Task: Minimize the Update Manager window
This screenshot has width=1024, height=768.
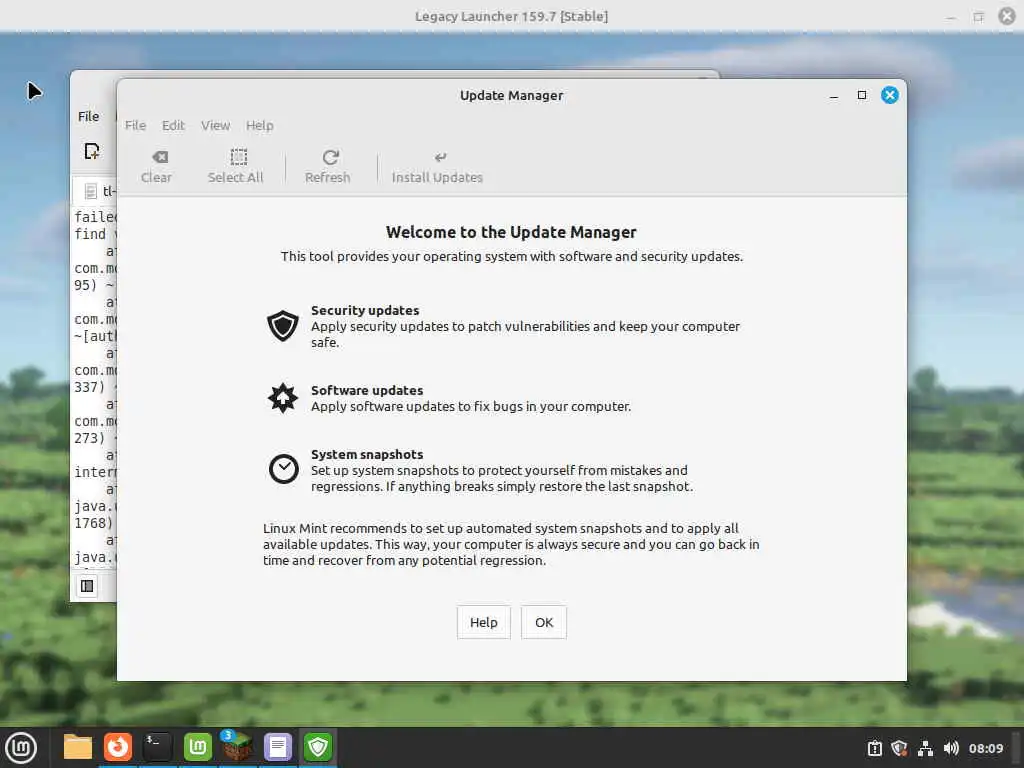Action: (833, 95)
